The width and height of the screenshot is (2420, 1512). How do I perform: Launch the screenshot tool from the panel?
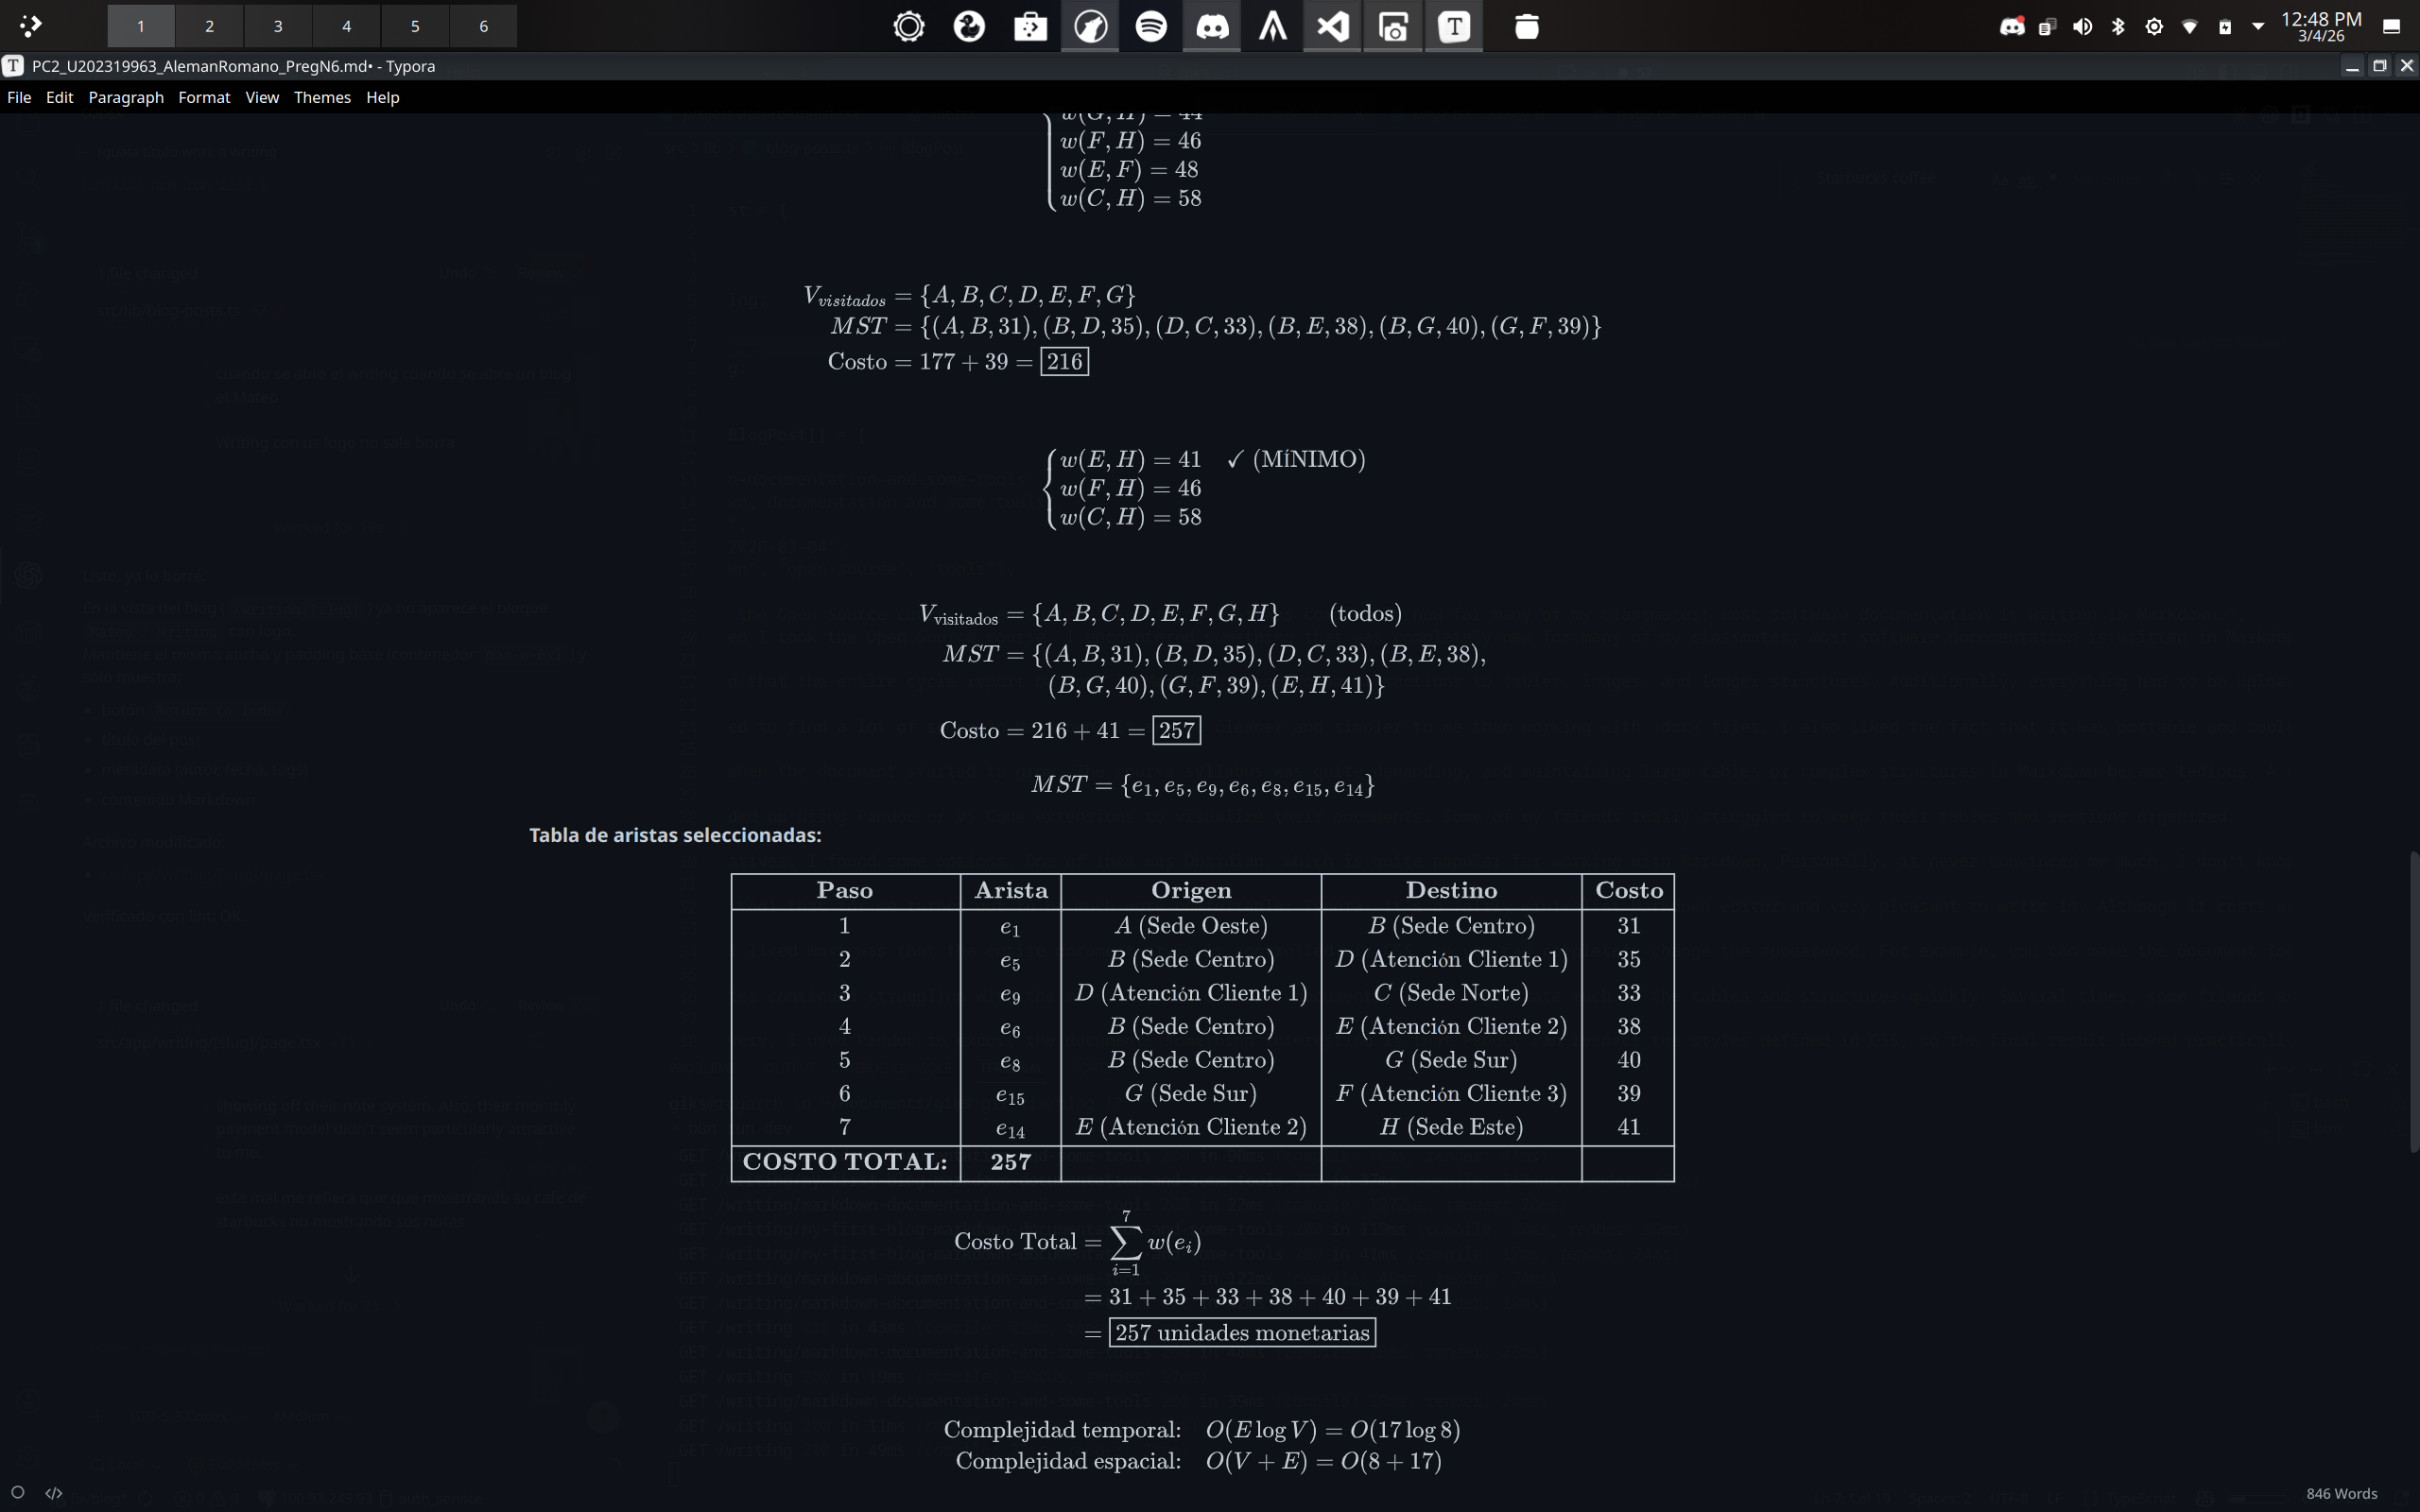click(1393, 26)
